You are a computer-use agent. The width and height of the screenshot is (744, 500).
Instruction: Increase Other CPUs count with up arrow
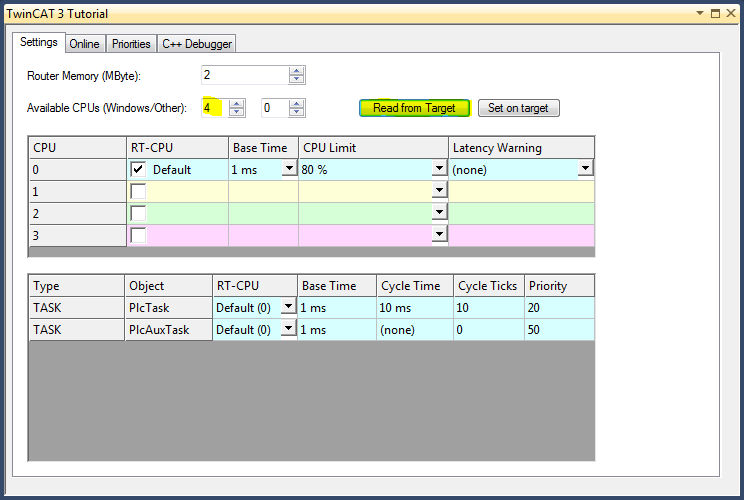pos(297,104)
